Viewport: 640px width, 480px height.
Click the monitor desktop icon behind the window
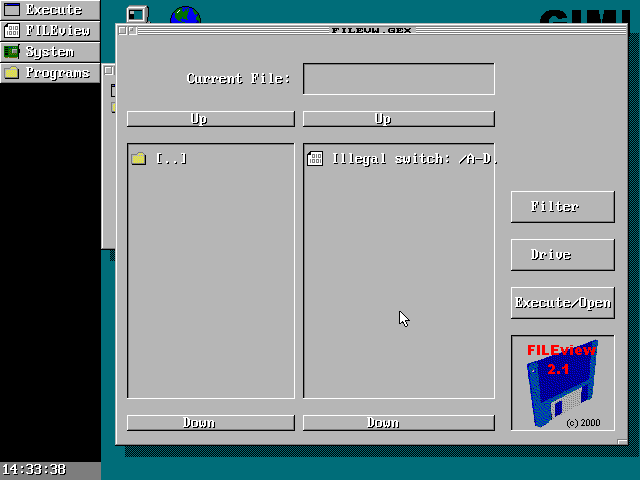pyautogui.click(x=137, y=13)
